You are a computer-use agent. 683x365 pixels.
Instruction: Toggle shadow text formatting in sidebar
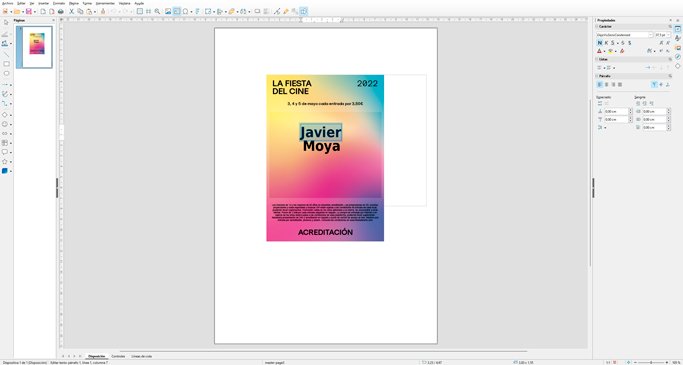[x=630, y=43]
